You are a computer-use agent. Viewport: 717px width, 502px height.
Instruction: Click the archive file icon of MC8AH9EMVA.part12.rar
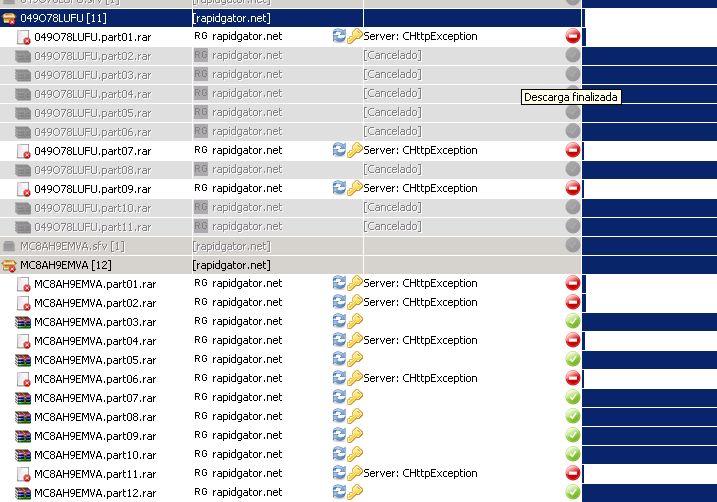coord(23,493)
